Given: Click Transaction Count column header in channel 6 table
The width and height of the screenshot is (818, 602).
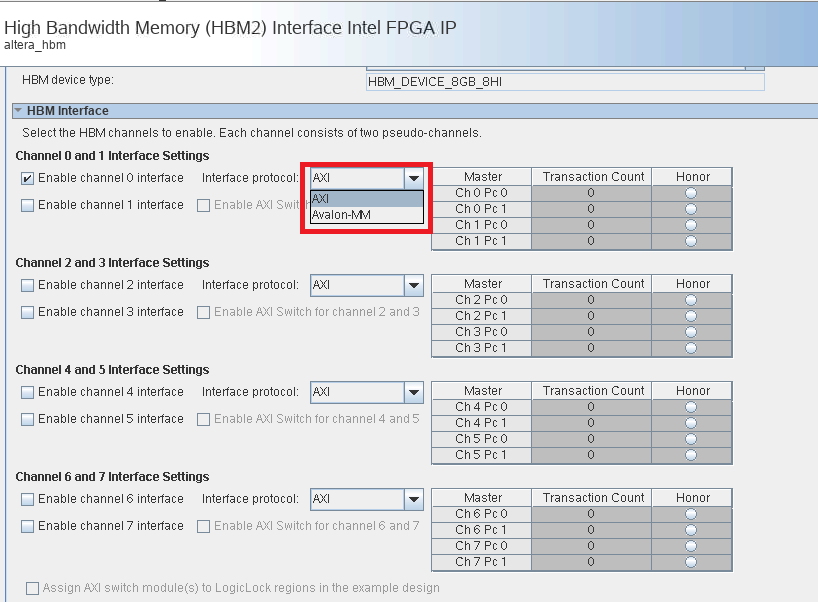Looking at the screenshot, I should click(x=593, y=497).
